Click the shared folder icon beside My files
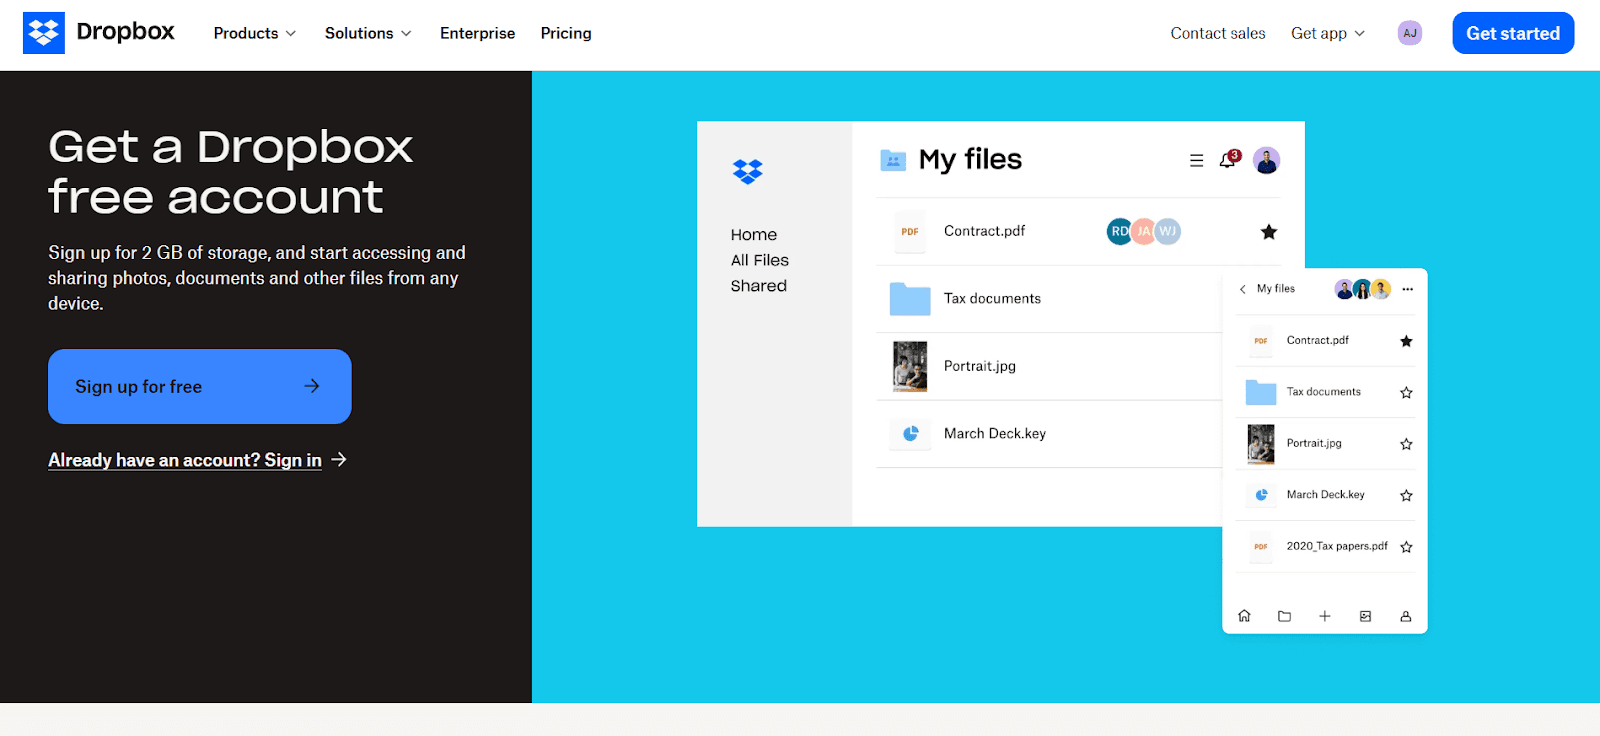The image size is (1600, 736). coord(893,160)
